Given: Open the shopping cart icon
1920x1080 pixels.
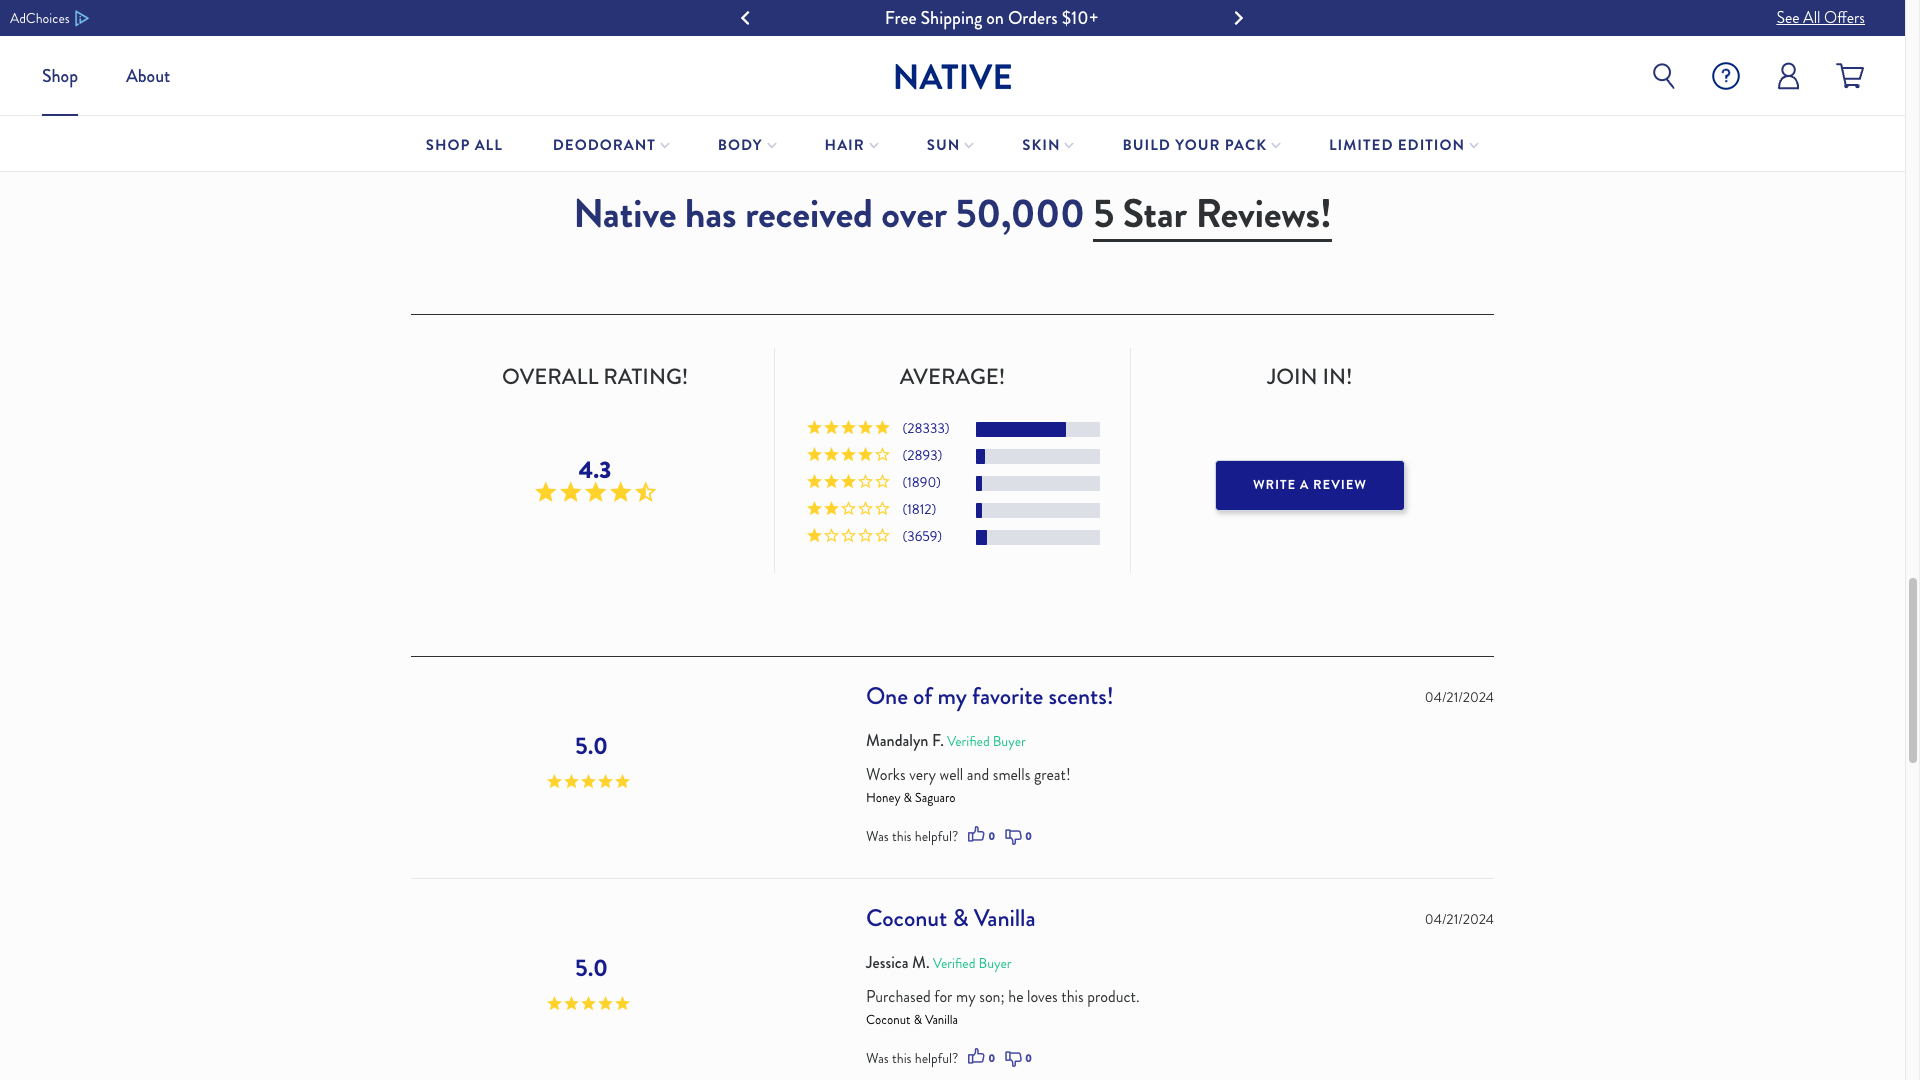Looking at the screenshot, I should [1849, 76].
